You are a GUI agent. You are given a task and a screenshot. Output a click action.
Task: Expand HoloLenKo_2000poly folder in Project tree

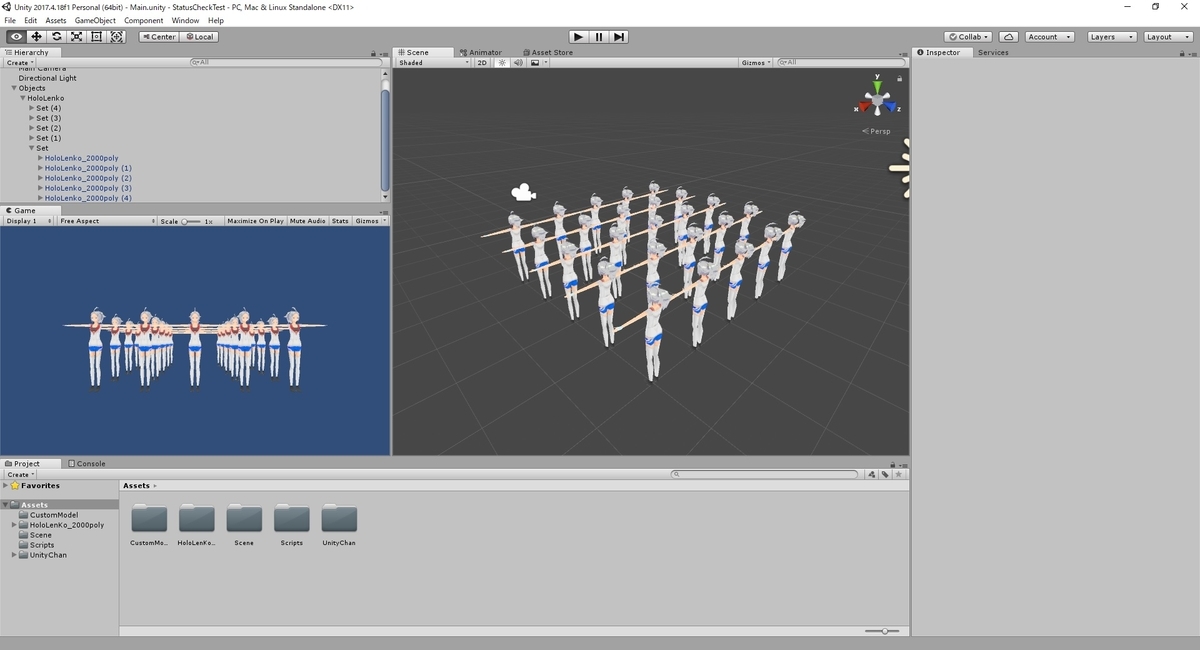(x=14, y=525)
